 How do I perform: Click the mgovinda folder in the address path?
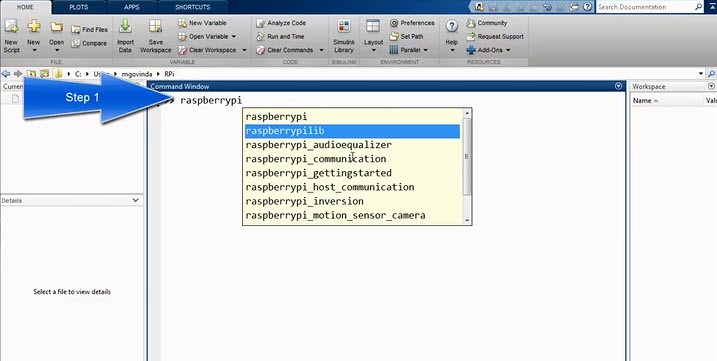pyautogui.click(x=137, y=74)
